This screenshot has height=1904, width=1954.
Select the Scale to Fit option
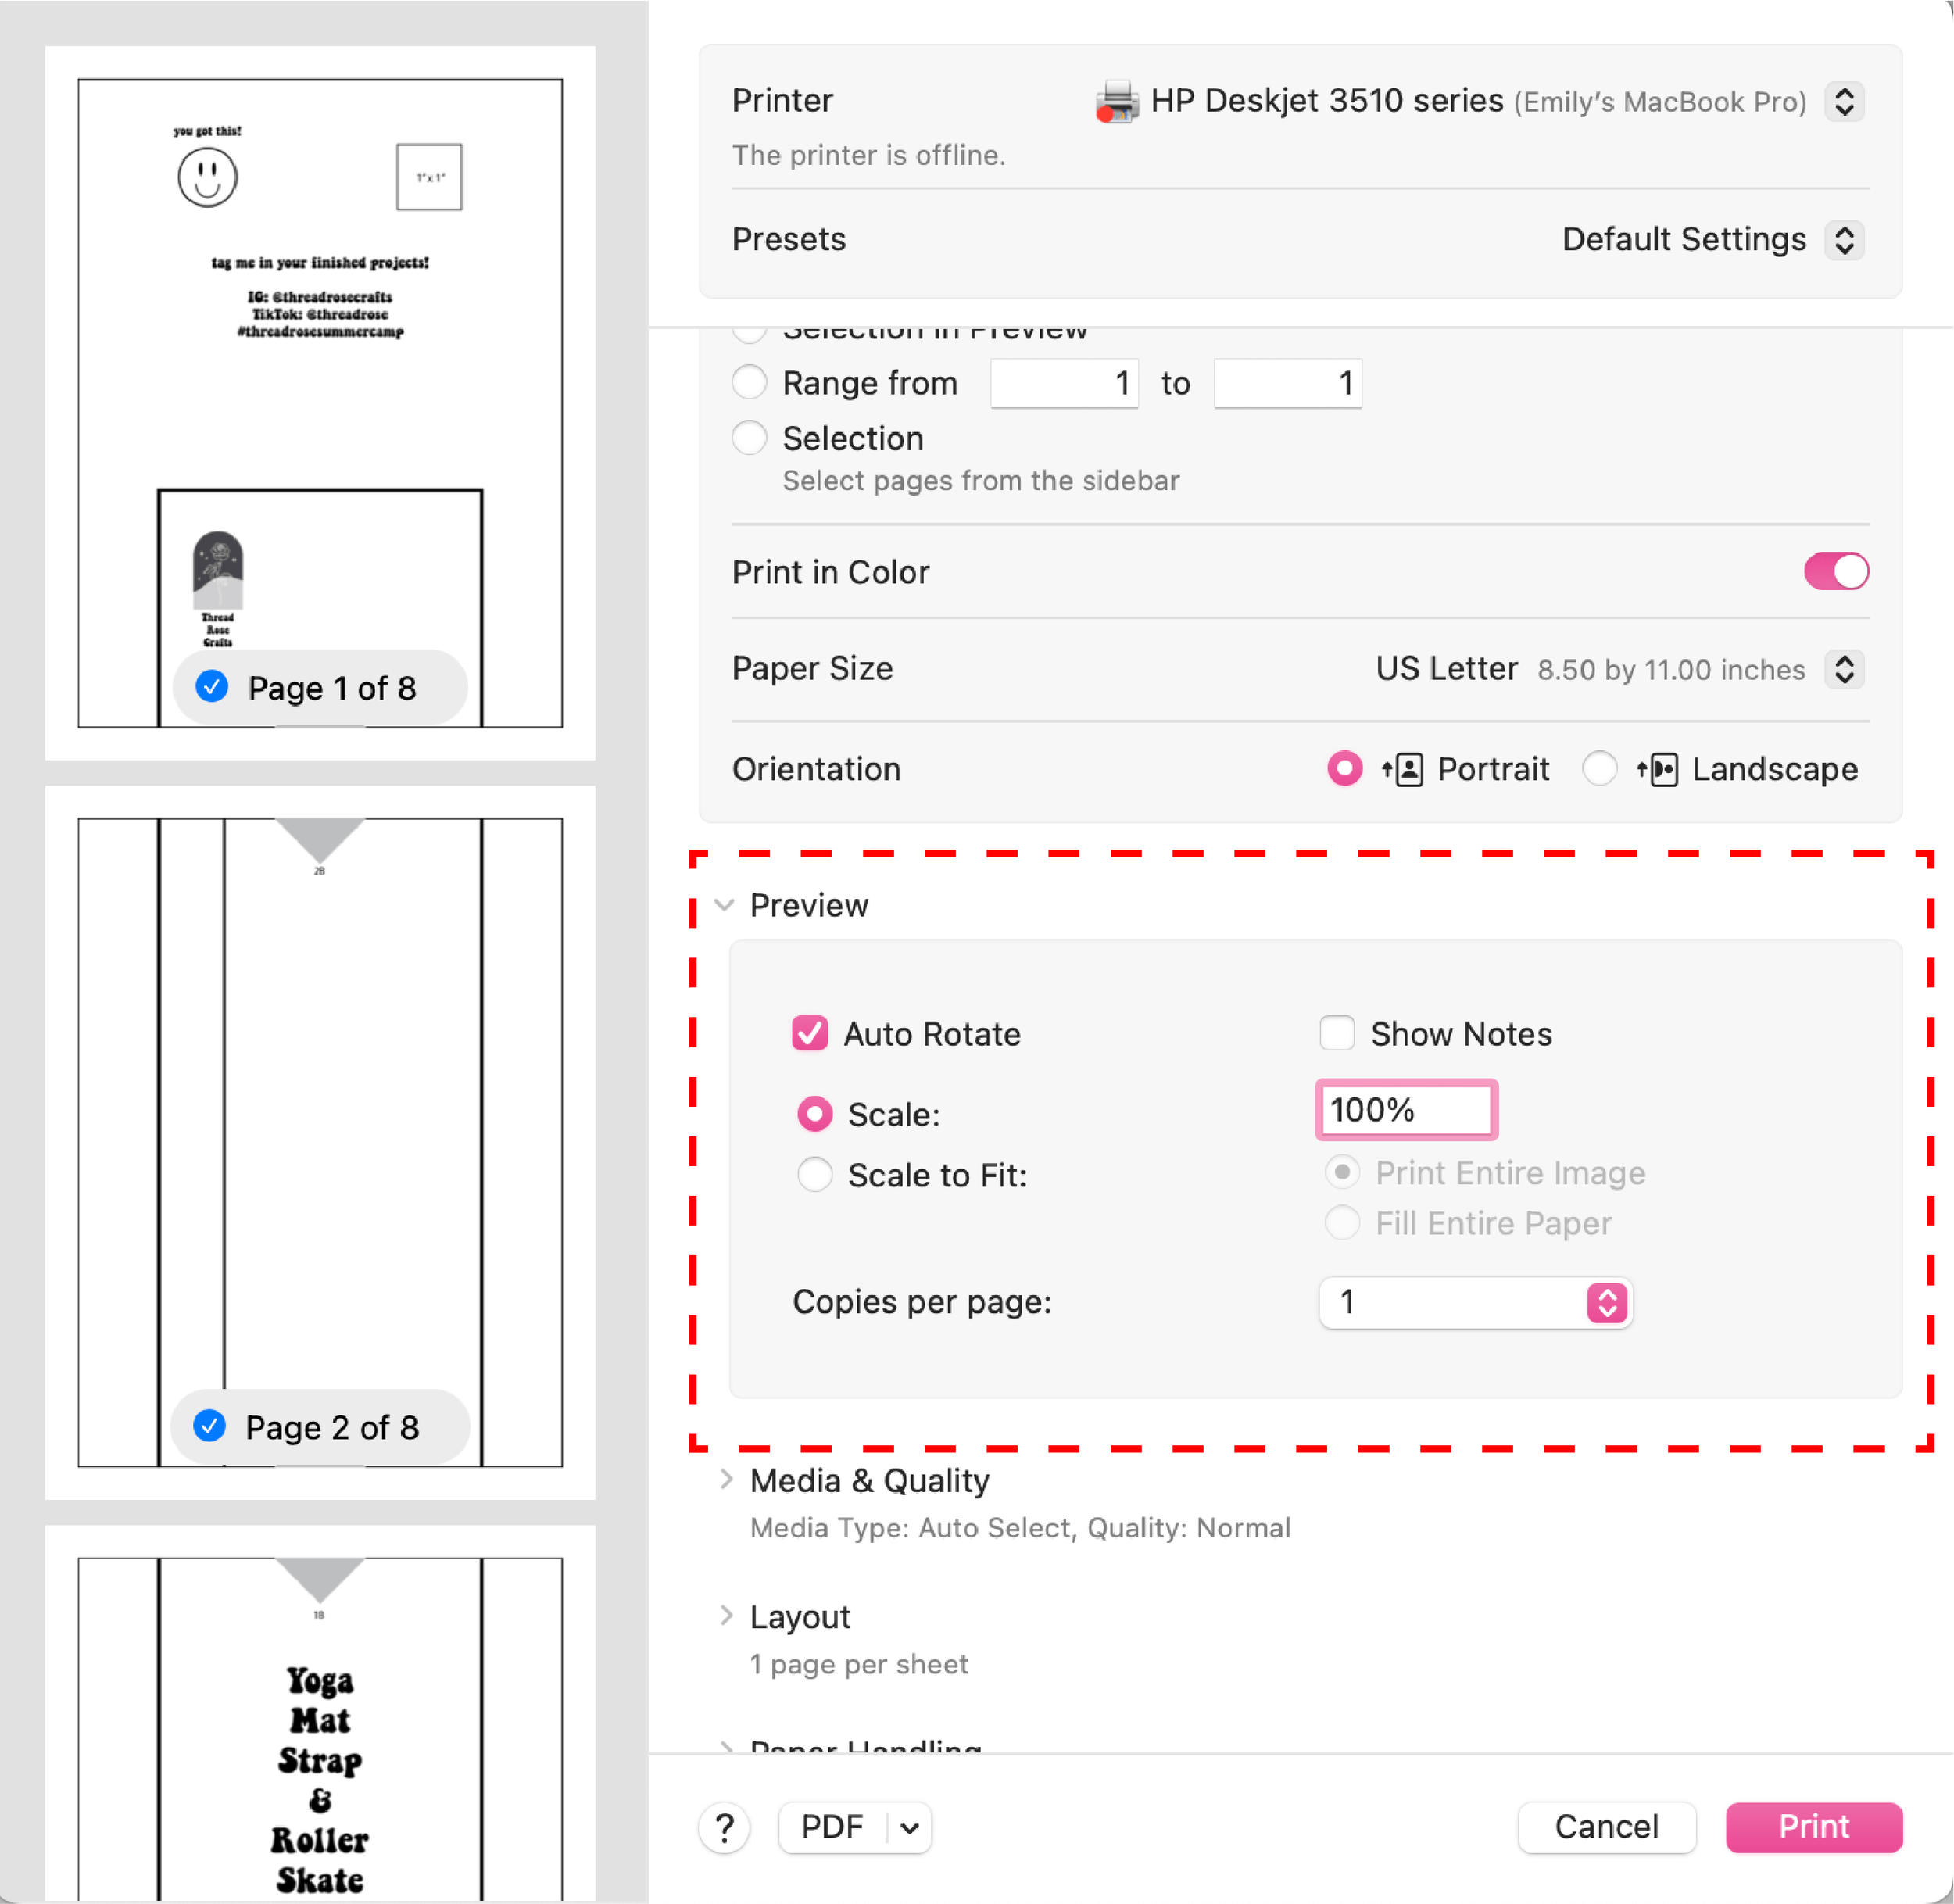tap(815, 1175)
